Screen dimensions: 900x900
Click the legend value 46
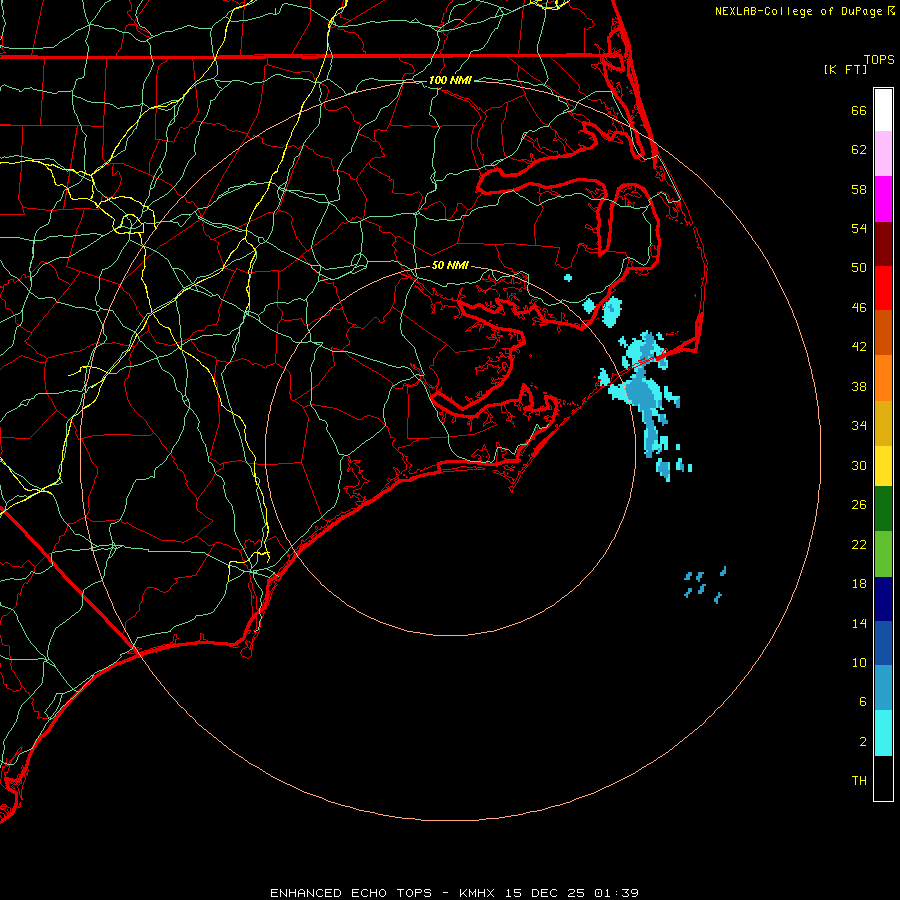859,308
